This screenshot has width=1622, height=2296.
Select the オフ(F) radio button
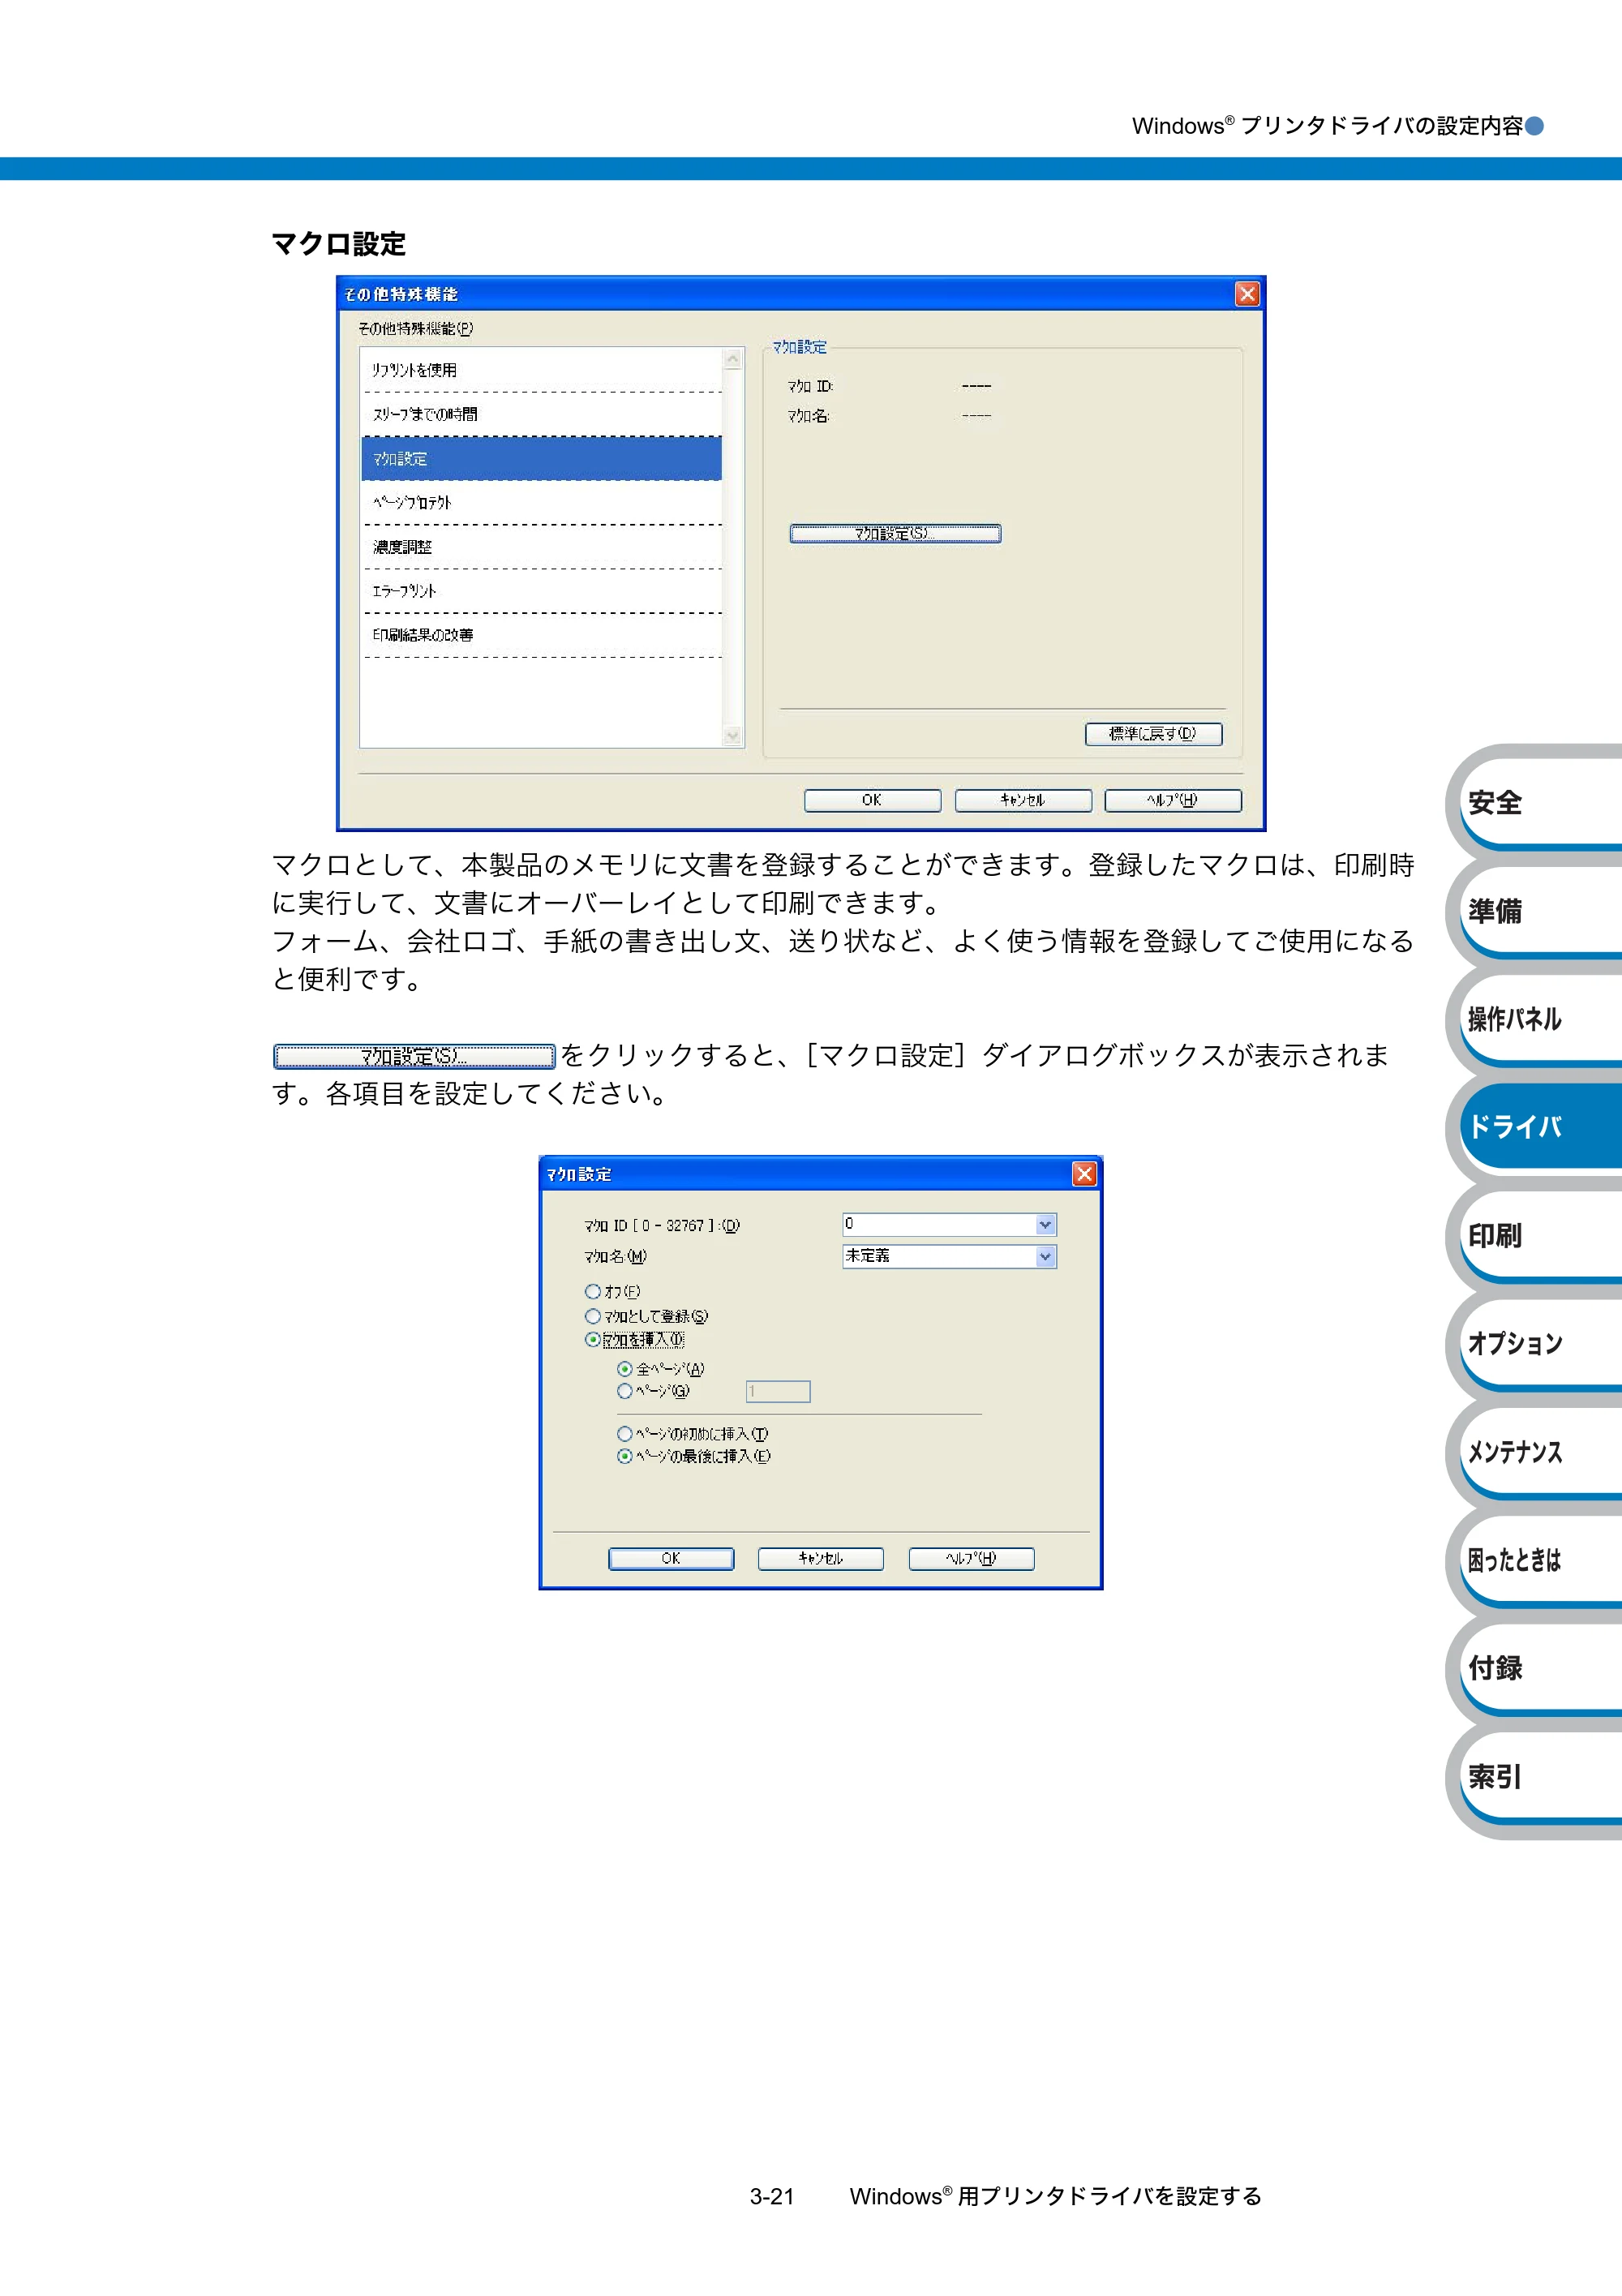[593, 1292]
